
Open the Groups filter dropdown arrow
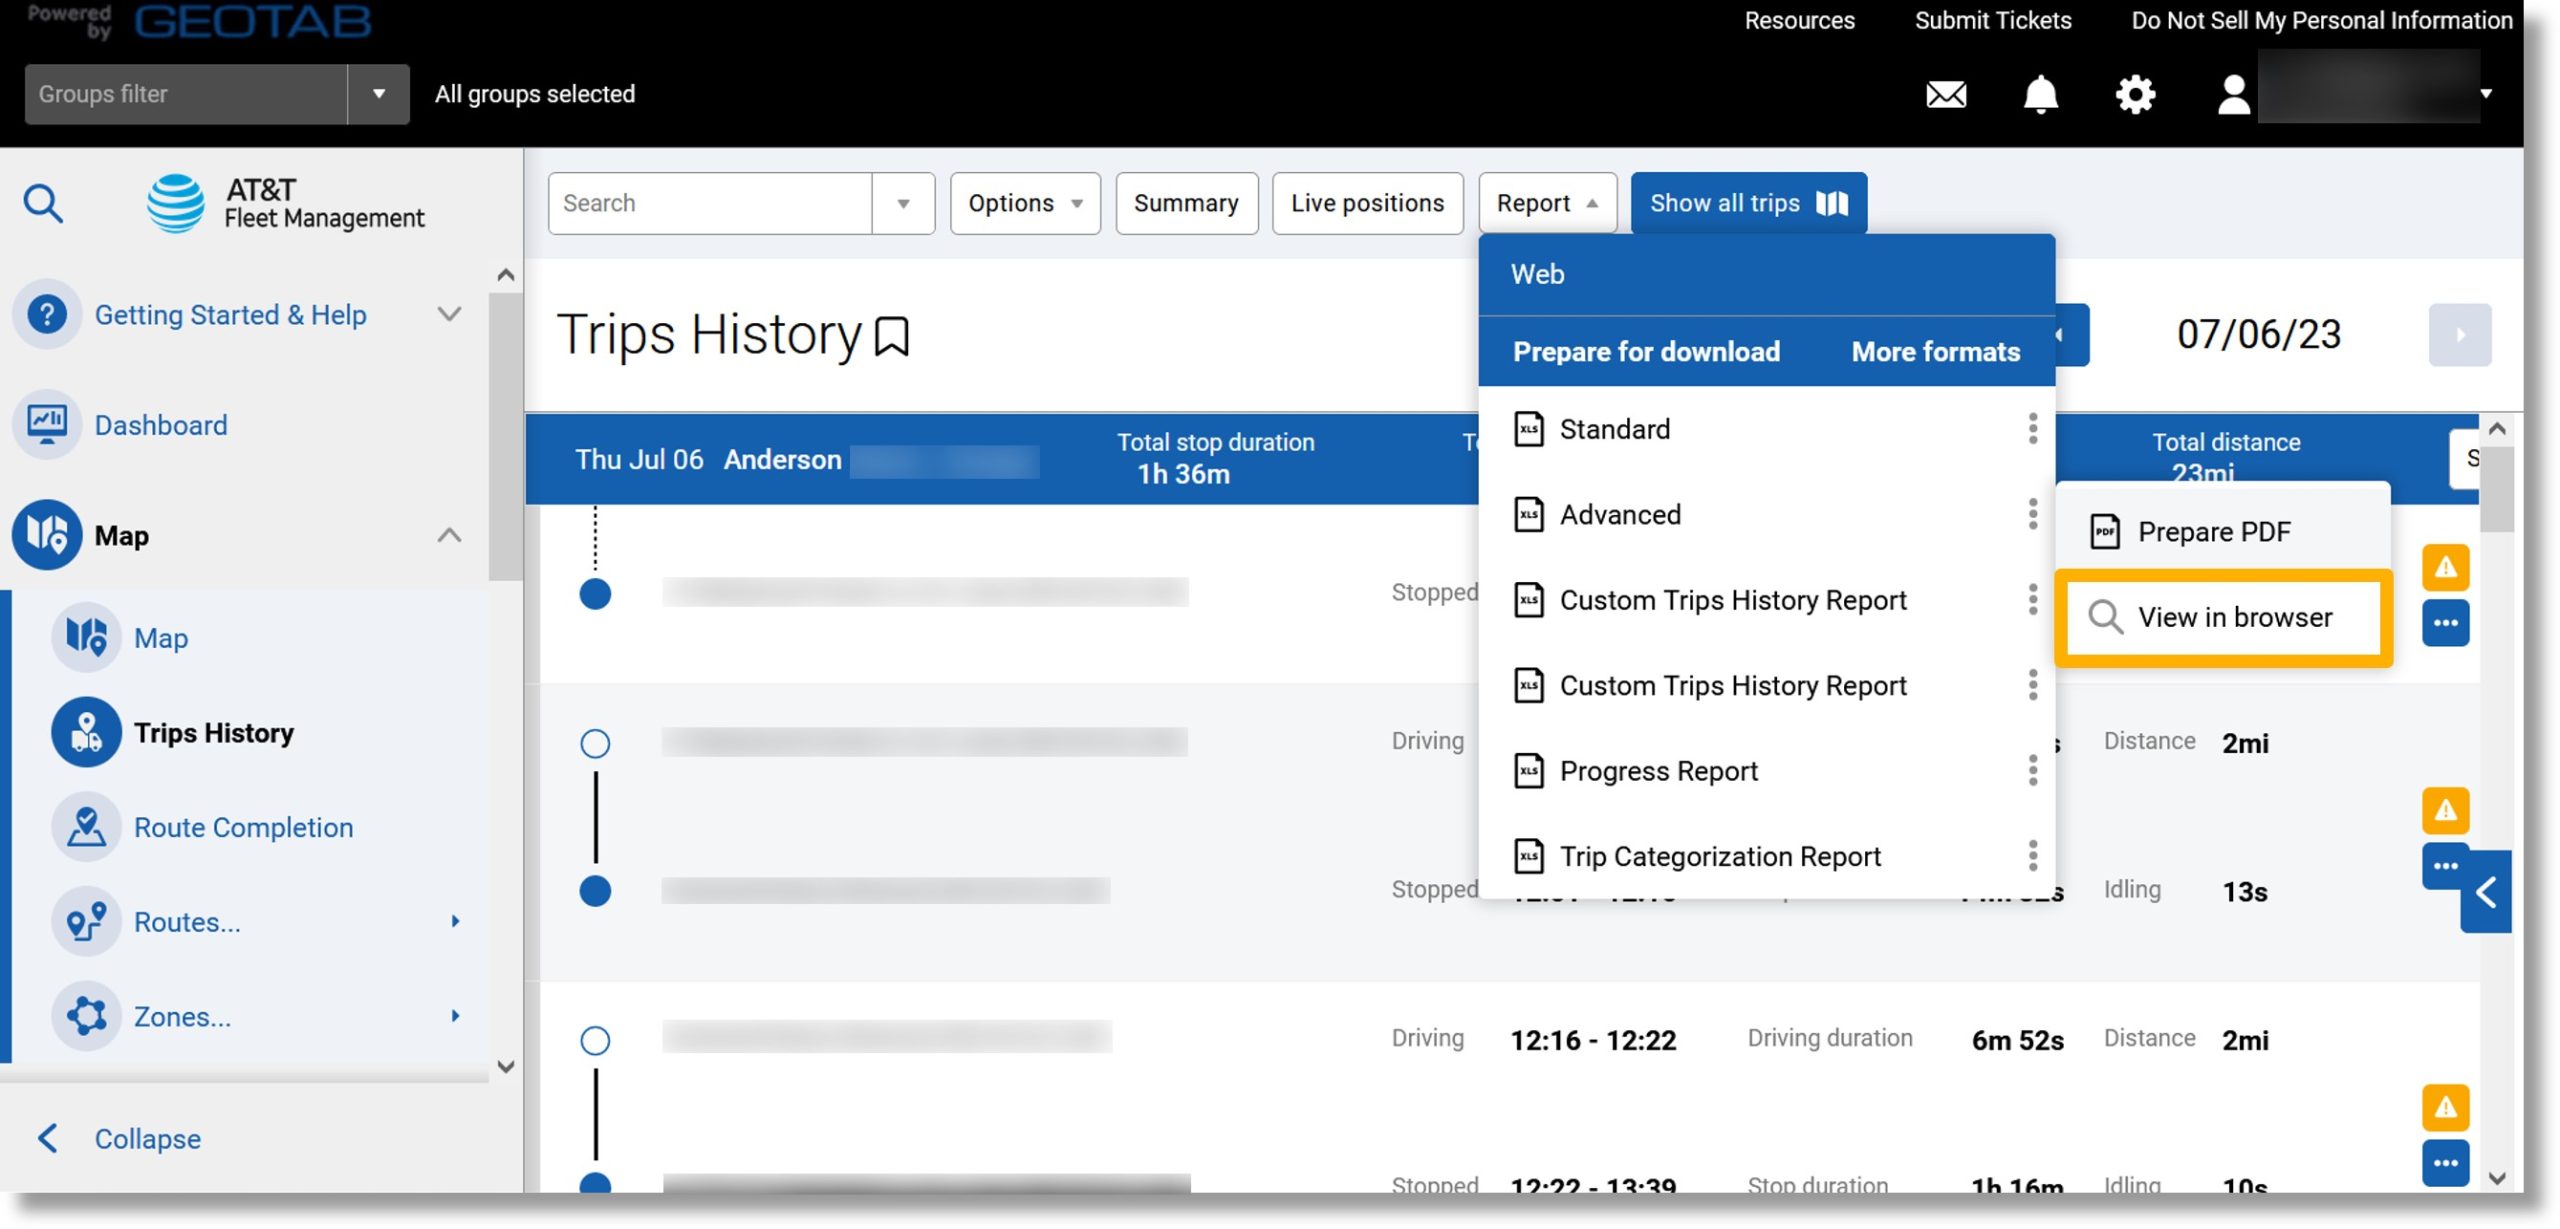378,94
